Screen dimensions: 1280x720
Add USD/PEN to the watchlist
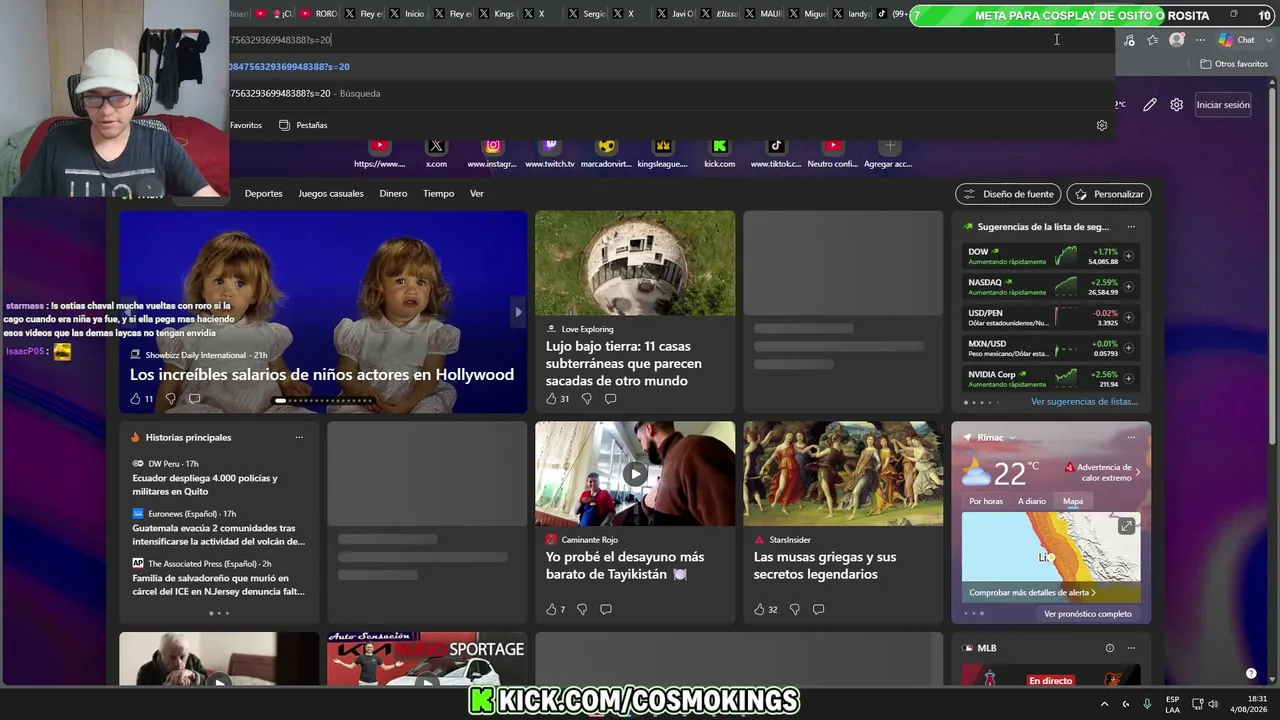click(1128, 317)
